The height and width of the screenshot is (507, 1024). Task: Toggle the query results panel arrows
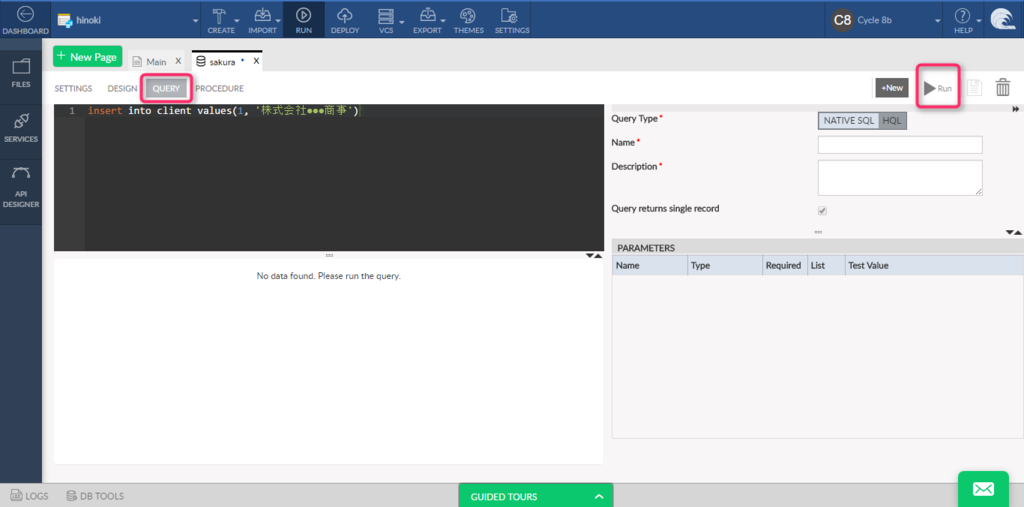tap(594, 255)
